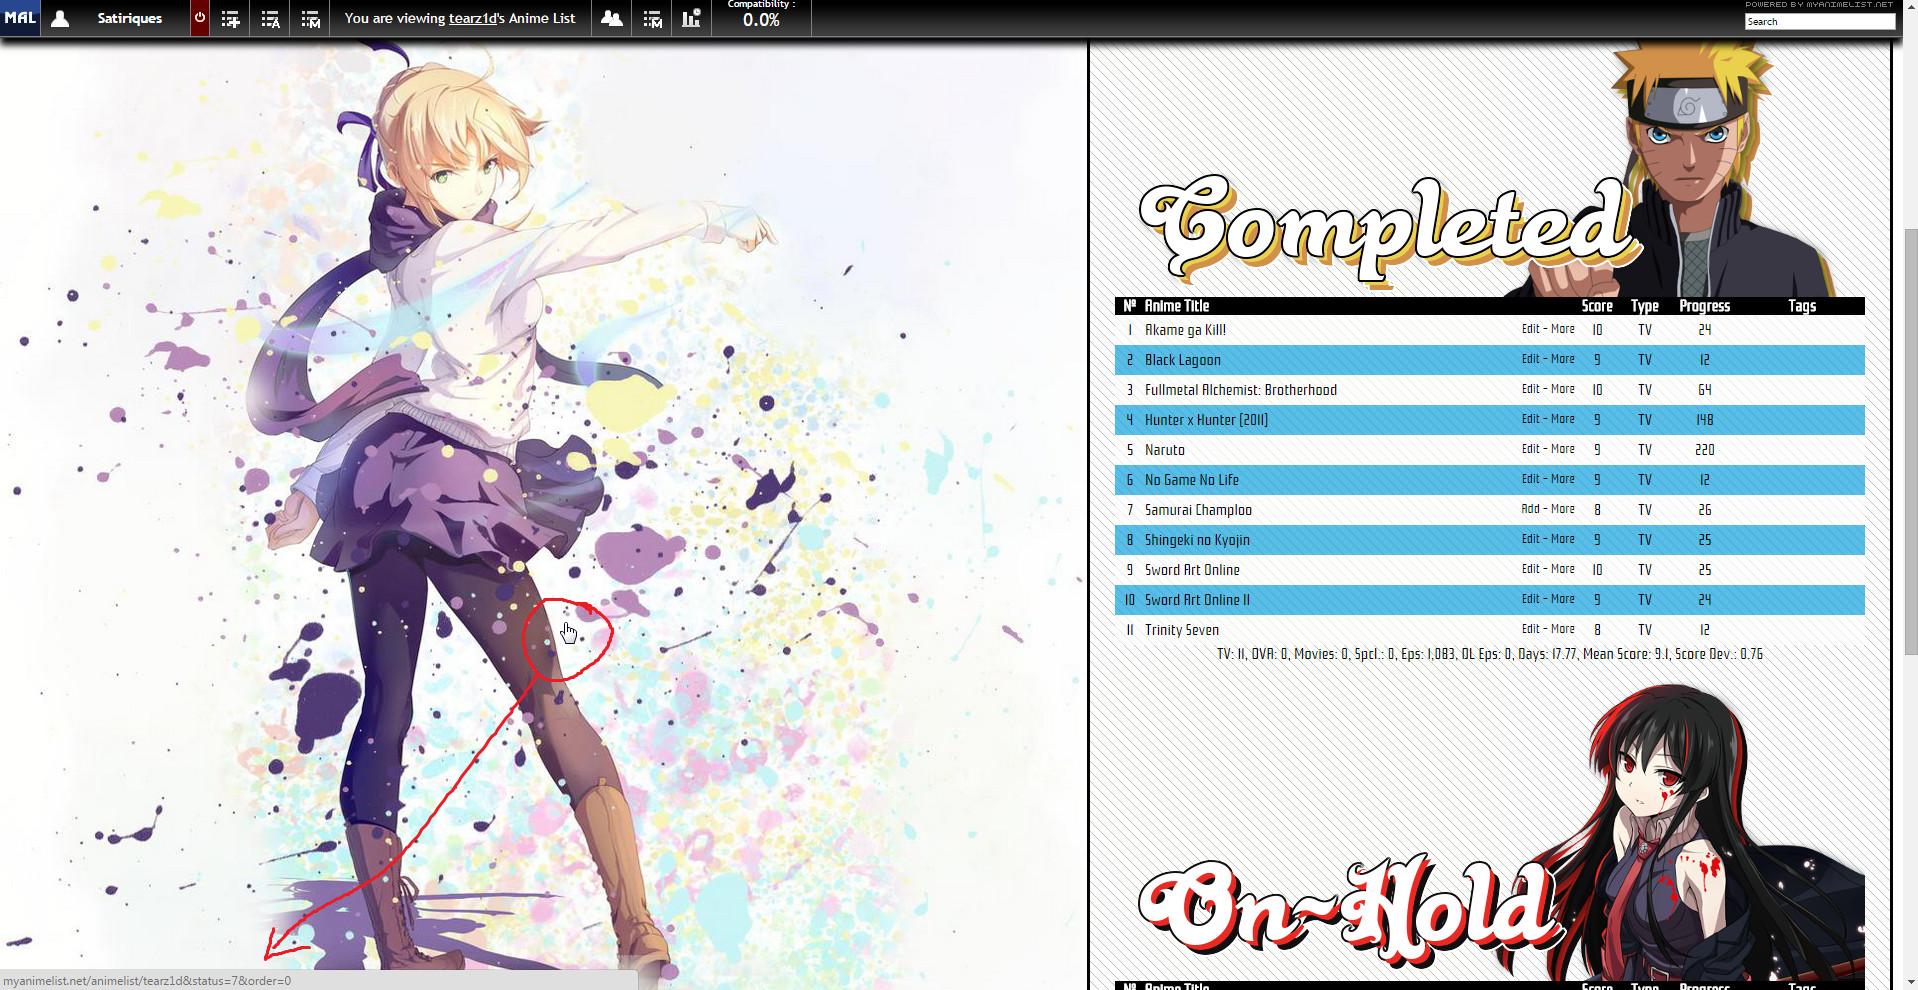1918x990 pixels.
Task: Click progress 220 in Naruto row
Action: point(1705,450)
